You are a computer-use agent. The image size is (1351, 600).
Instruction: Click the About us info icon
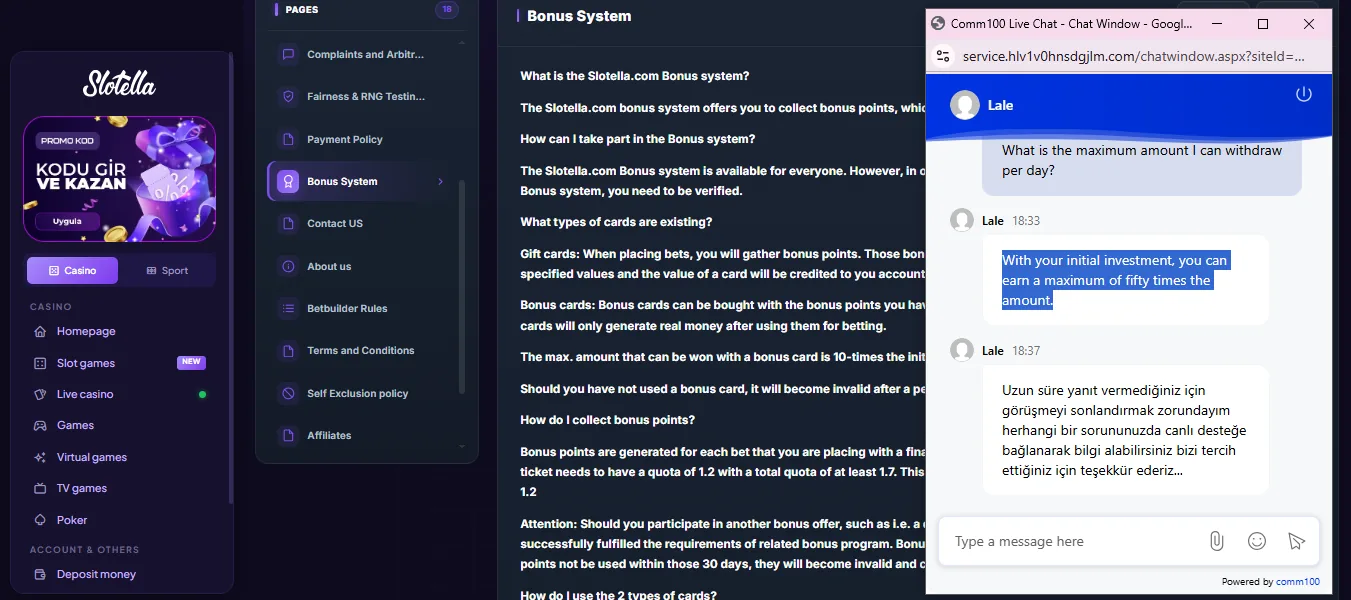(x=288, y=266)
